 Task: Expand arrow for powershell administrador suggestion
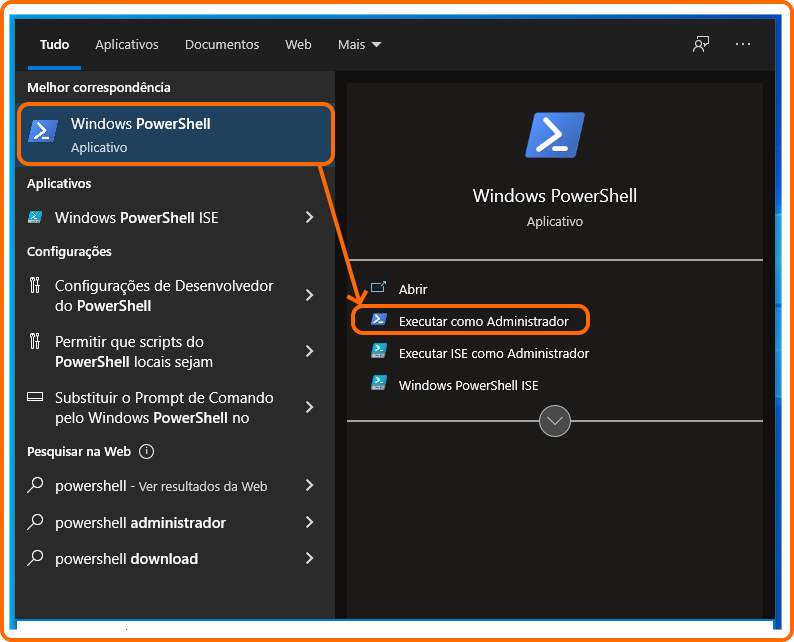pos(309,522)
